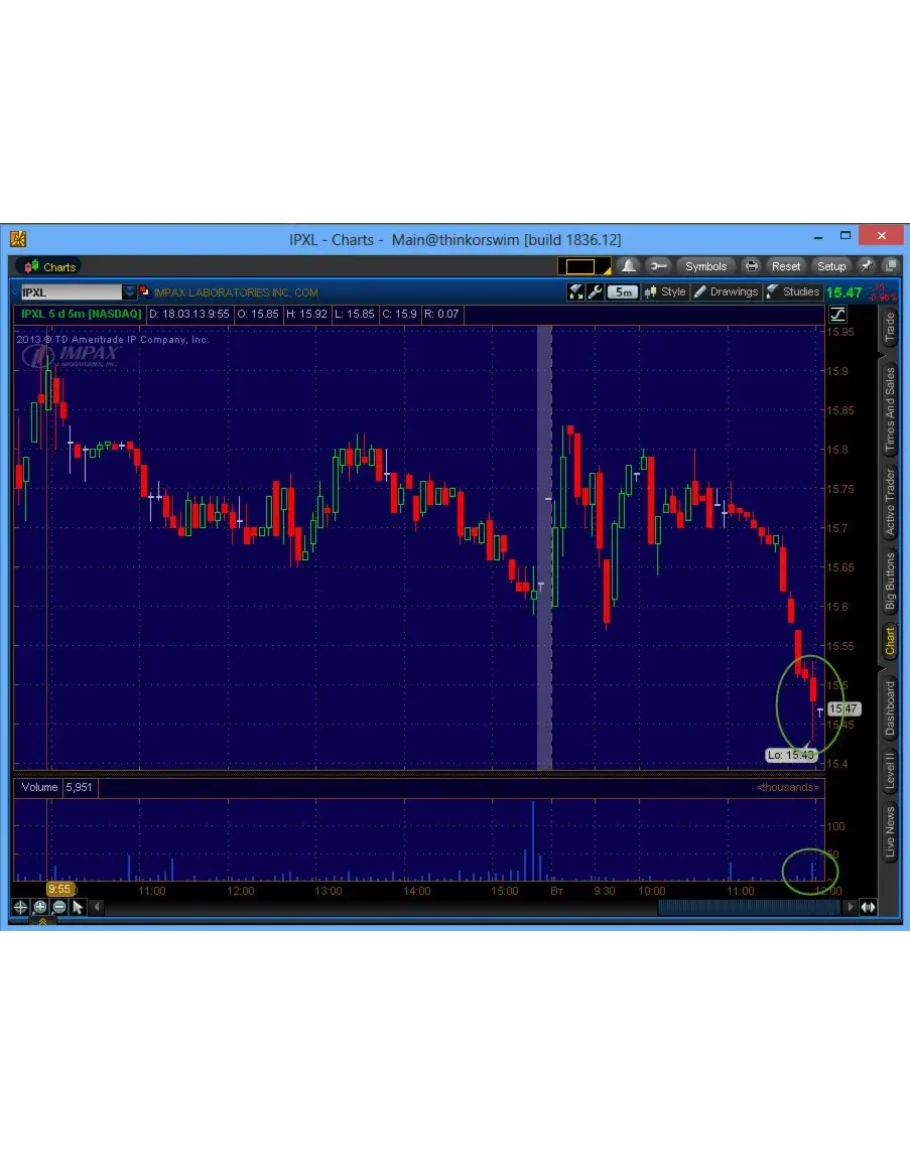Select the pointer cursor tool

[x=78, y=907]
